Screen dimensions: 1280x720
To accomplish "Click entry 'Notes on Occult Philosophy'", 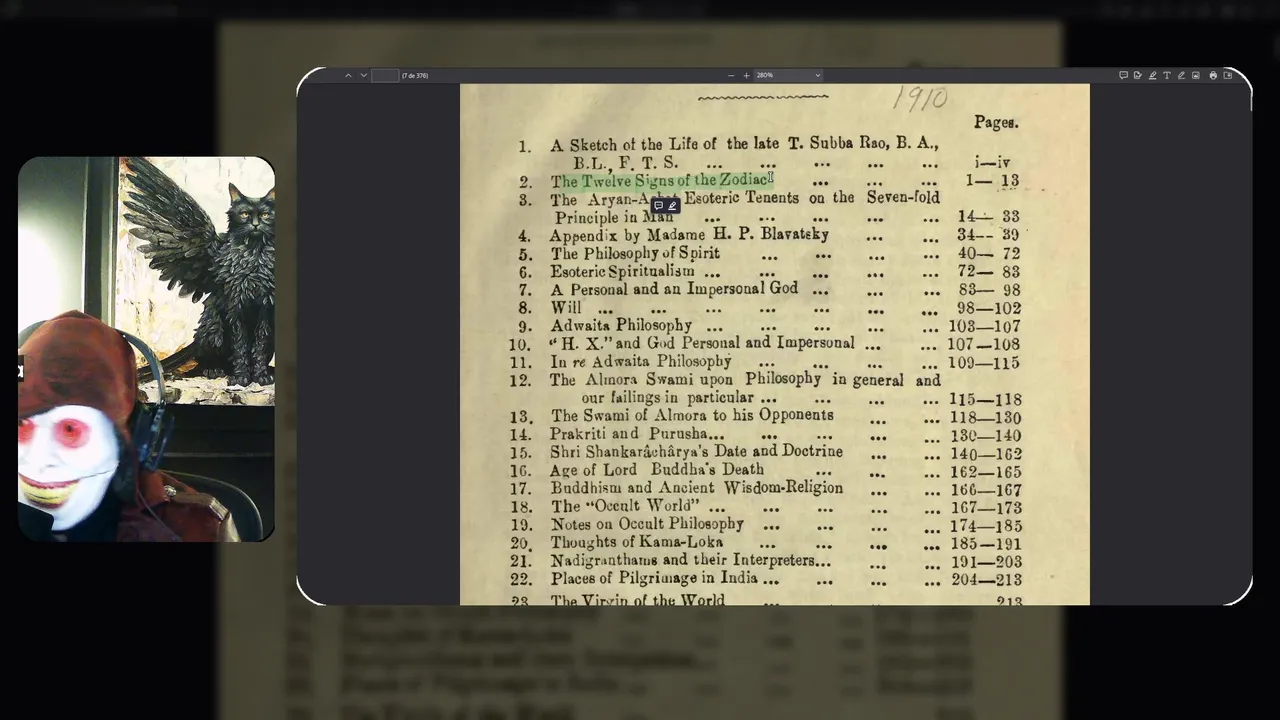I will point(647,524).
